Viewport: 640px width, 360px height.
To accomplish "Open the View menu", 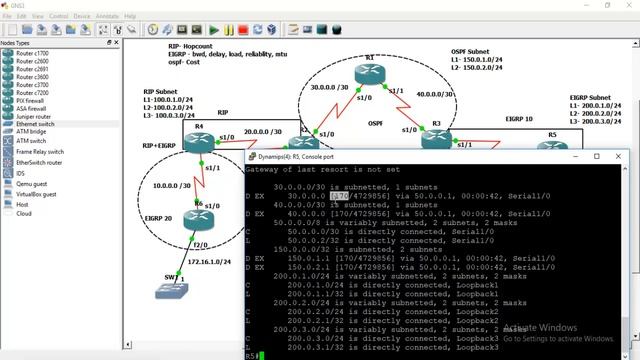I will pyautogui.click(x=38, y=16).
